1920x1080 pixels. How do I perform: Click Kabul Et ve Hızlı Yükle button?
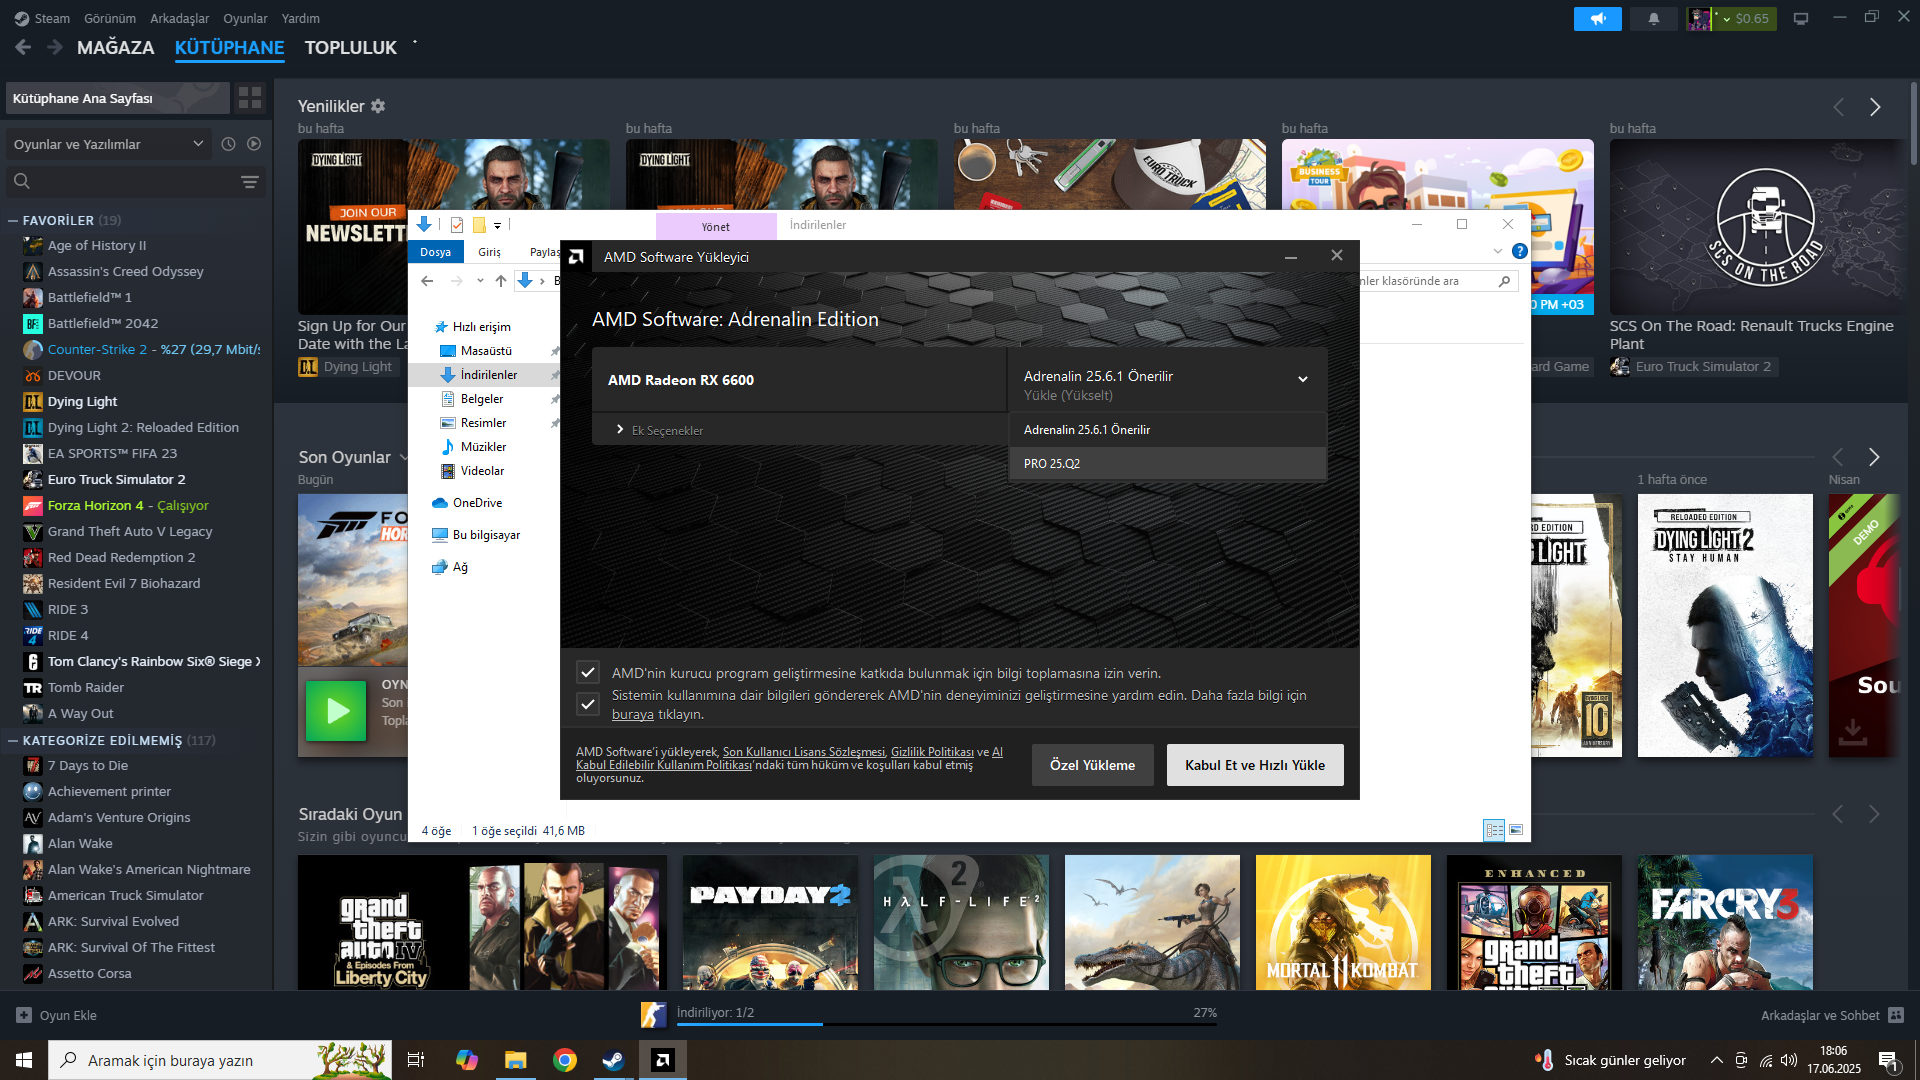[1254, 765]
